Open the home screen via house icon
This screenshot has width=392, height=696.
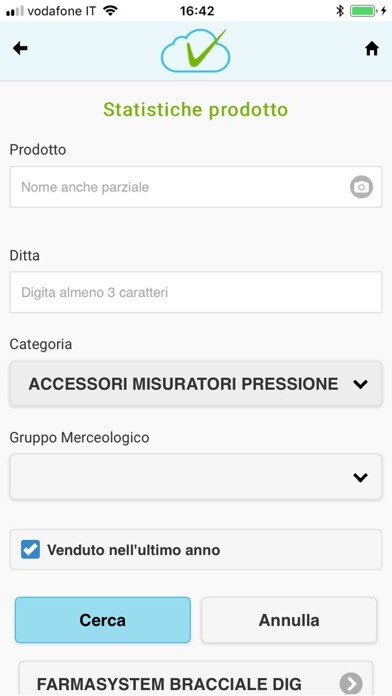click(372, 49)
